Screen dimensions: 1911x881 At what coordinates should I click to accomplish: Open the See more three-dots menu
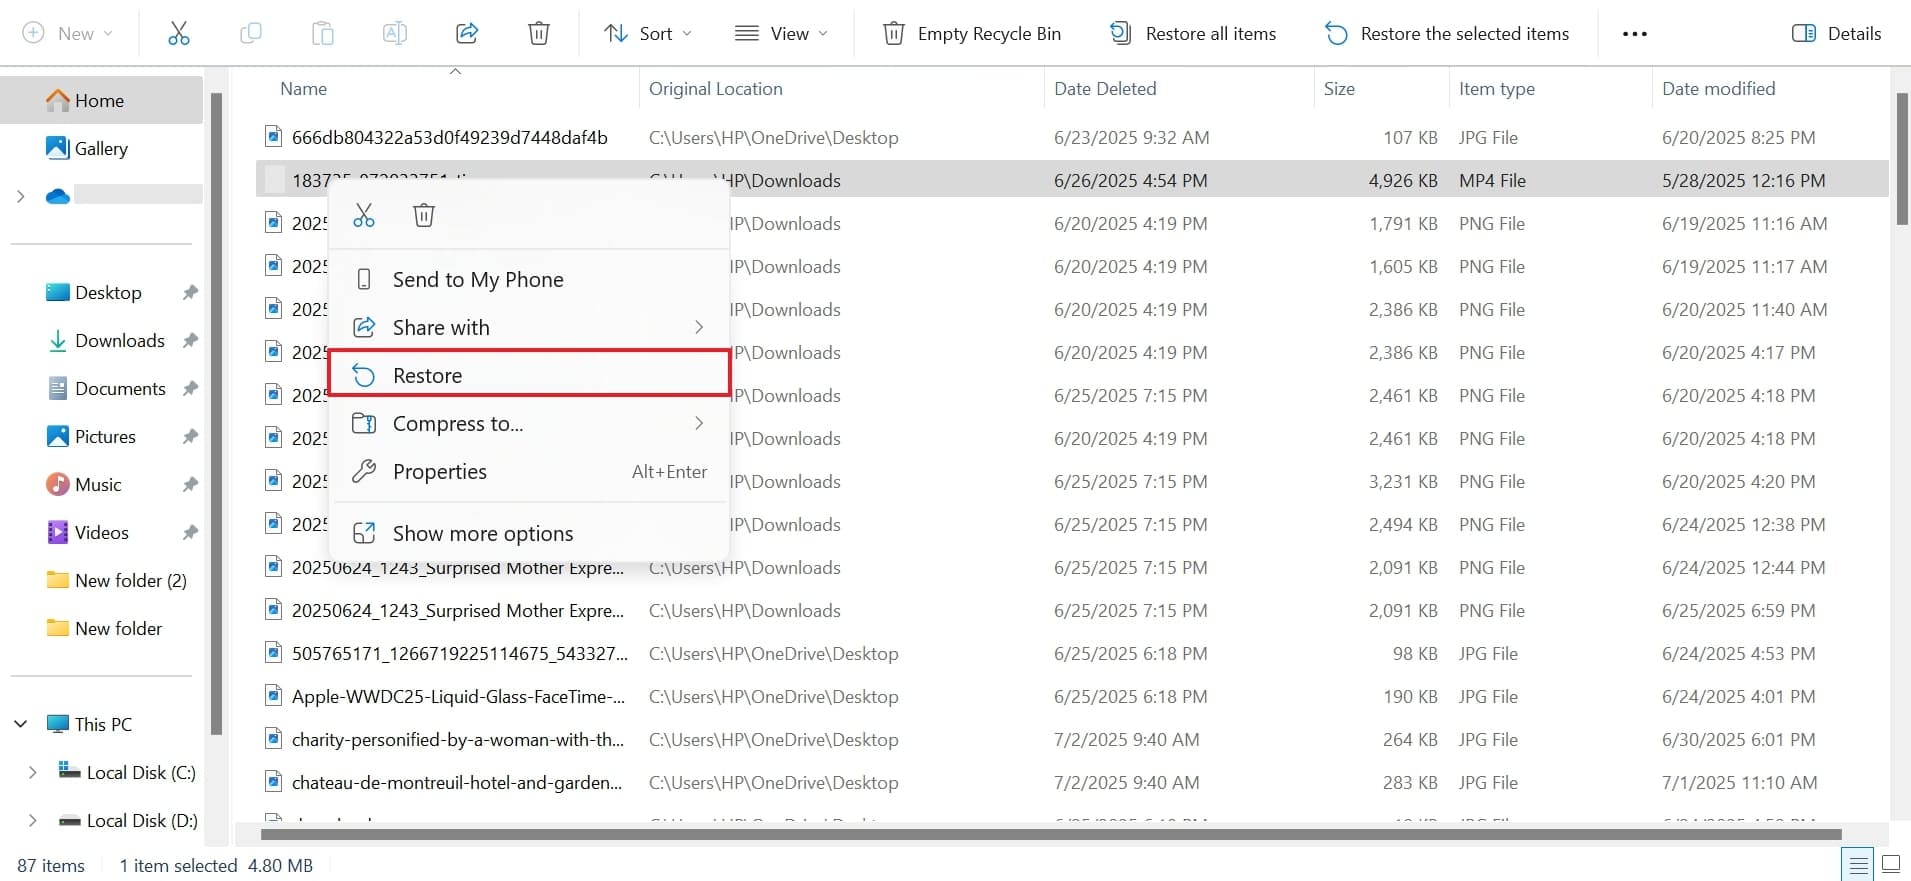(1635, 34)
